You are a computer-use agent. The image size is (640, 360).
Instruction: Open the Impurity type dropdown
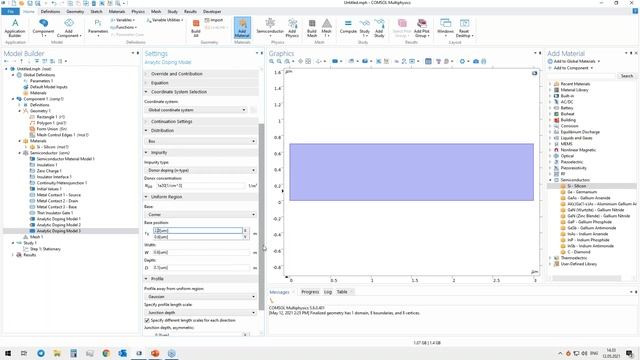(x=200, y=170)
